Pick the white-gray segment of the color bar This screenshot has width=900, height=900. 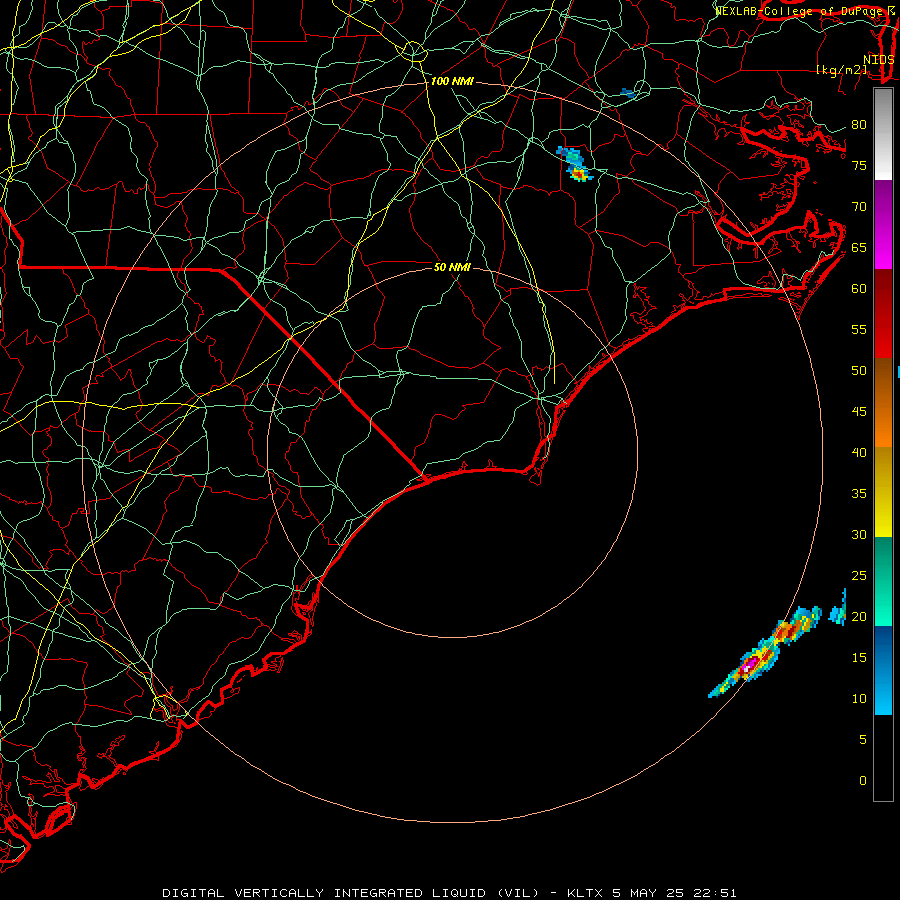pos(883,135)
